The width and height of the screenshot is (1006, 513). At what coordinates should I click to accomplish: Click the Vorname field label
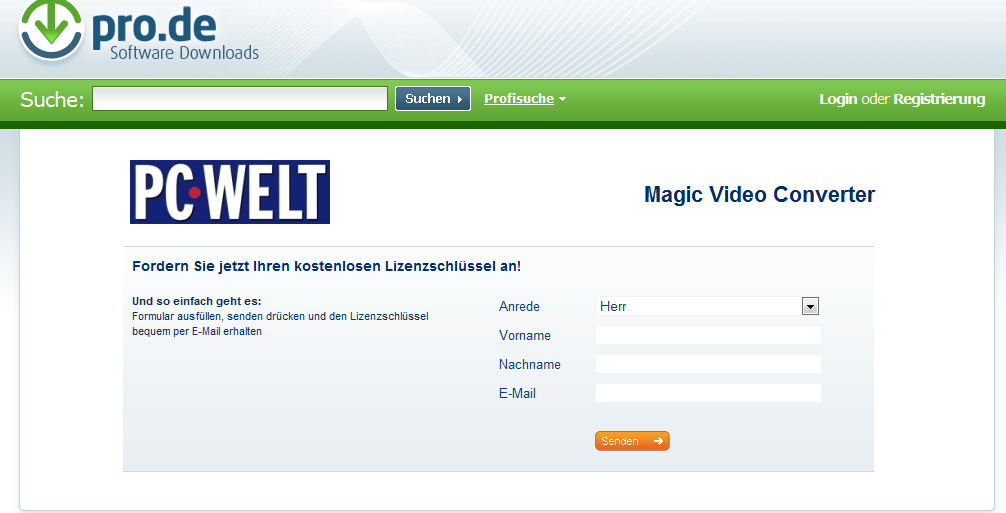[x=525, y=335]
